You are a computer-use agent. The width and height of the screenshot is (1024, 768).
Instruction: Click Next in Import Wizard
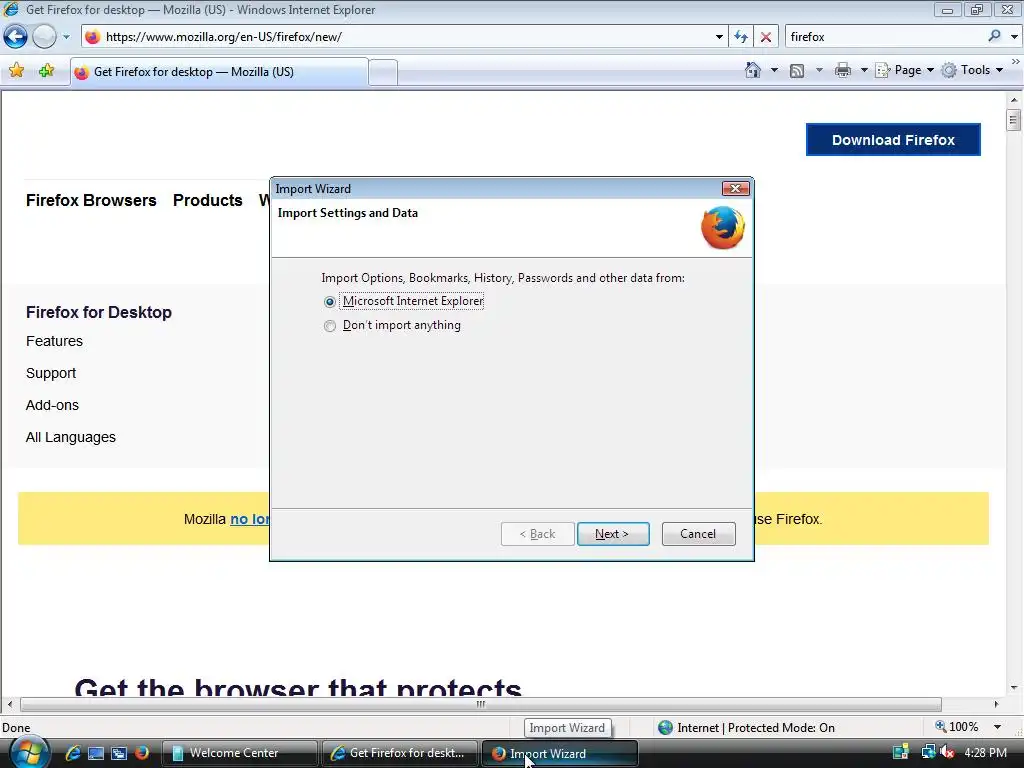pyautogui.click(x=613, y=534)
